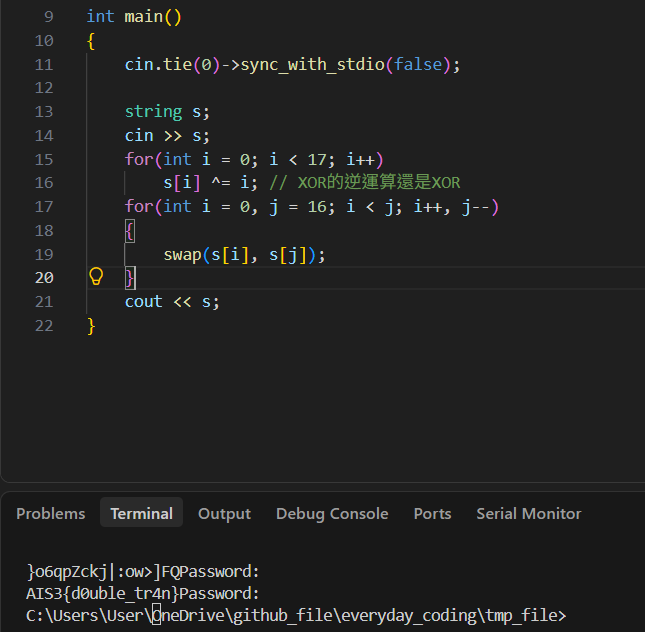The image size is (645, 632).
Task: Open the Ports tab
Action: click(432, 514)
